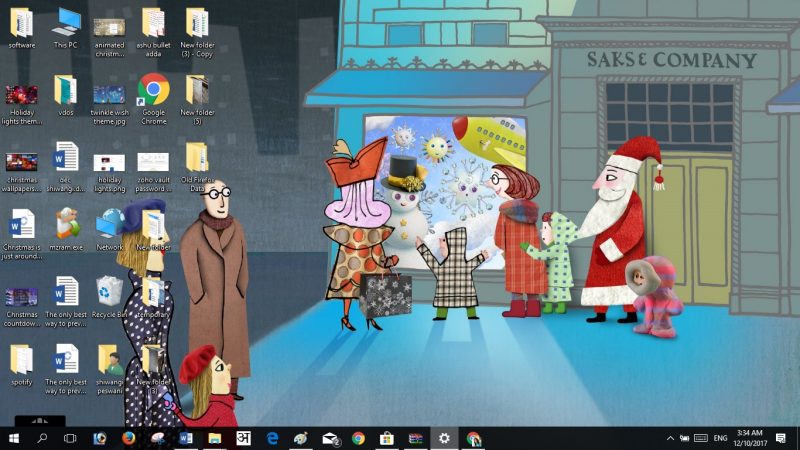Open the Windows Start menu
Image resolution: width=800 pixels, height=450 pixels.
(x=14, y=438)
